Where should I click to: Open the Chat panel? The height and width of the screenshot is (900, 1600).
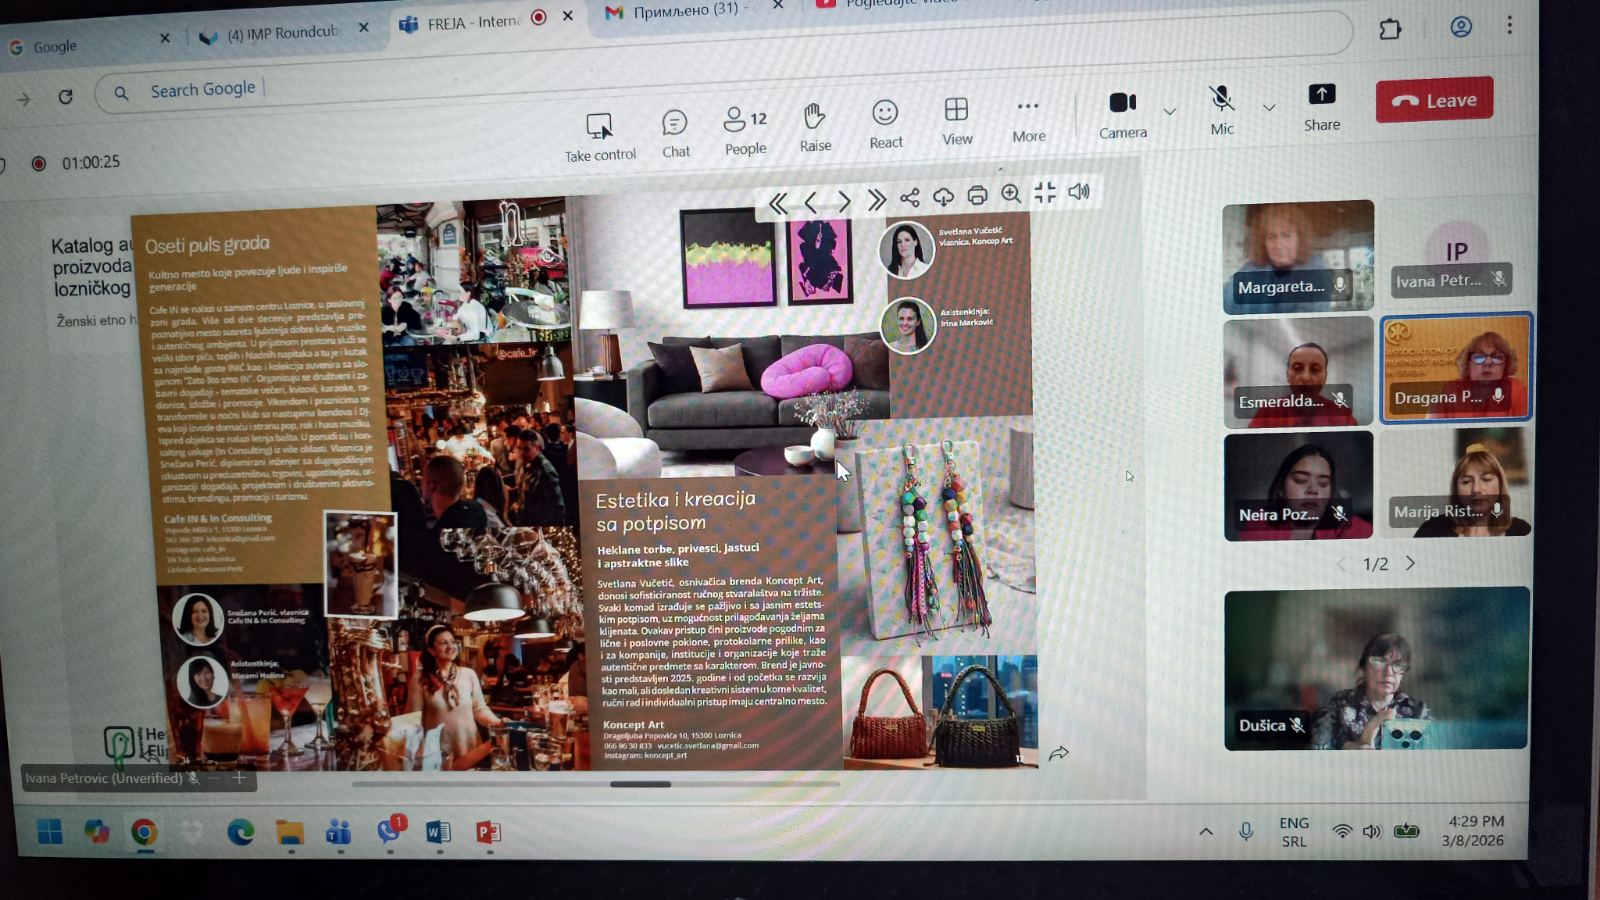click(675, 133)
